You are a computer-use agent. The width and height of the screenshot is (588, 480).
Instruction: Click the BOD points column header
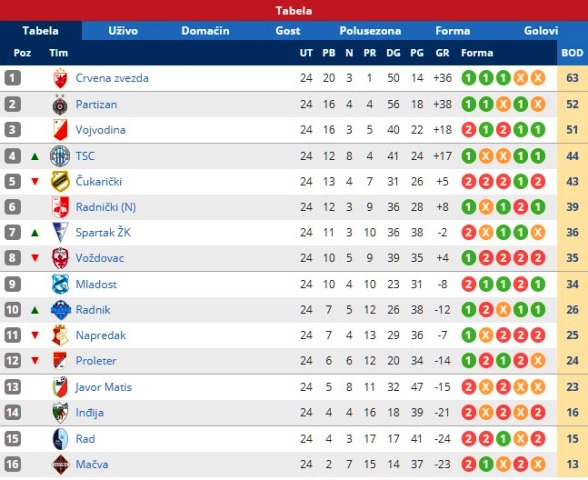pos(572,53)
